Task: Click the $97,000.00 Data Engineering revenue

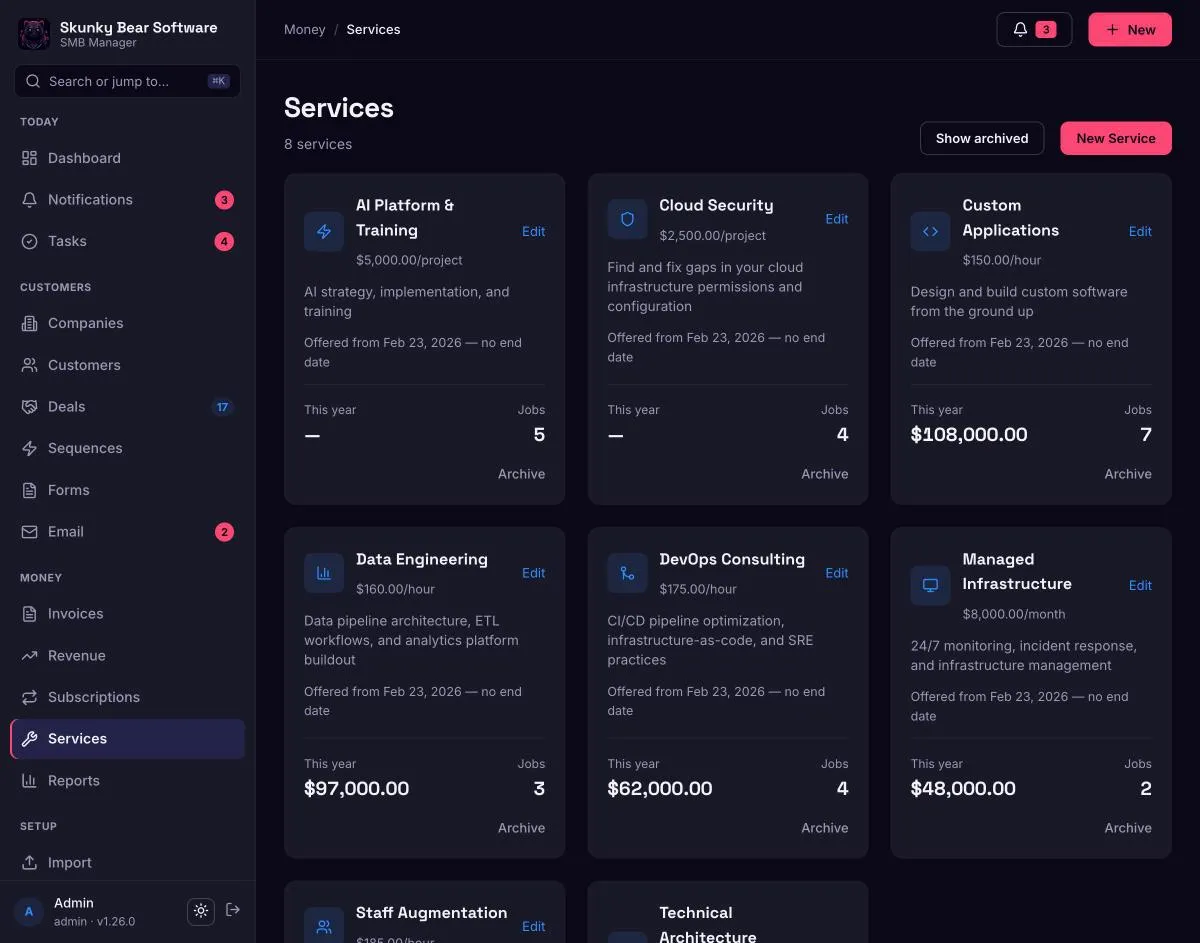Action: pyautogui.click(x=356, y=788)
